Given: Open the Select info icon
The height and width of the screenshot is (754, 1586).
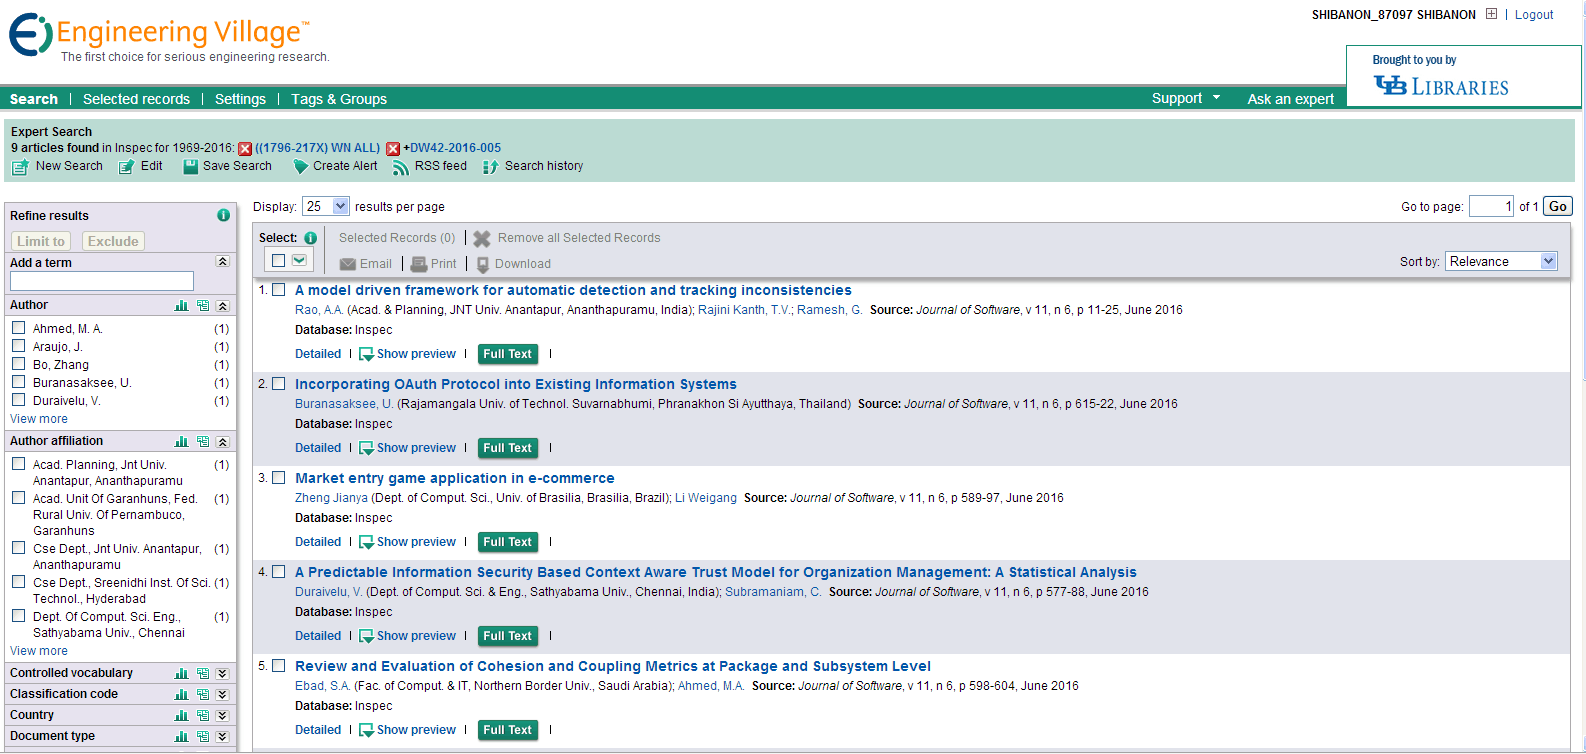Looking at the screenshot, I should tap(310, 238).
